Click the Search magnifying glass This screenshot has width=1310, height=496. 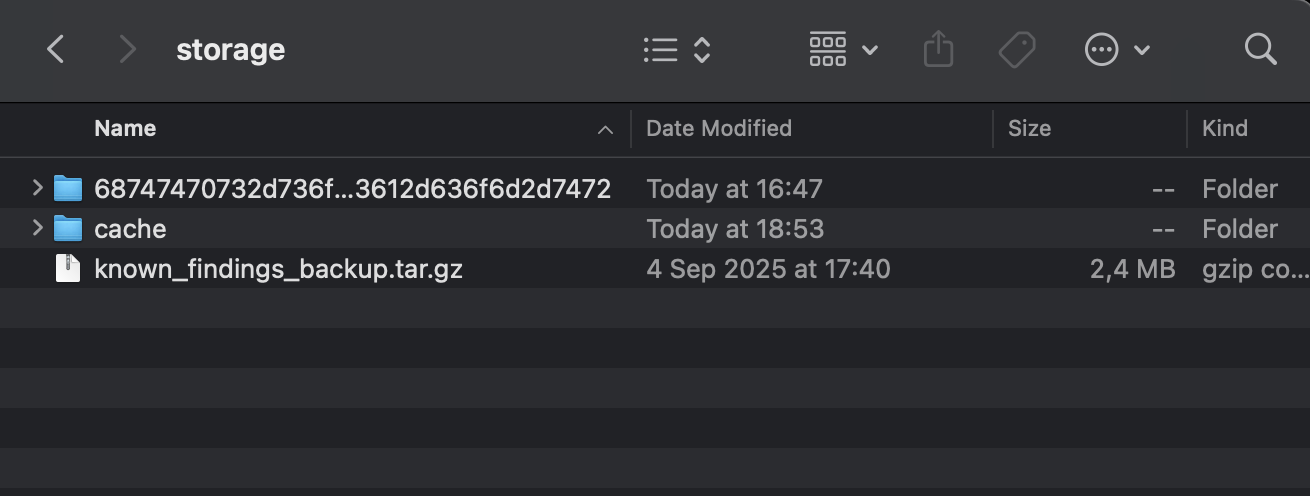(x=1260, y=49)
